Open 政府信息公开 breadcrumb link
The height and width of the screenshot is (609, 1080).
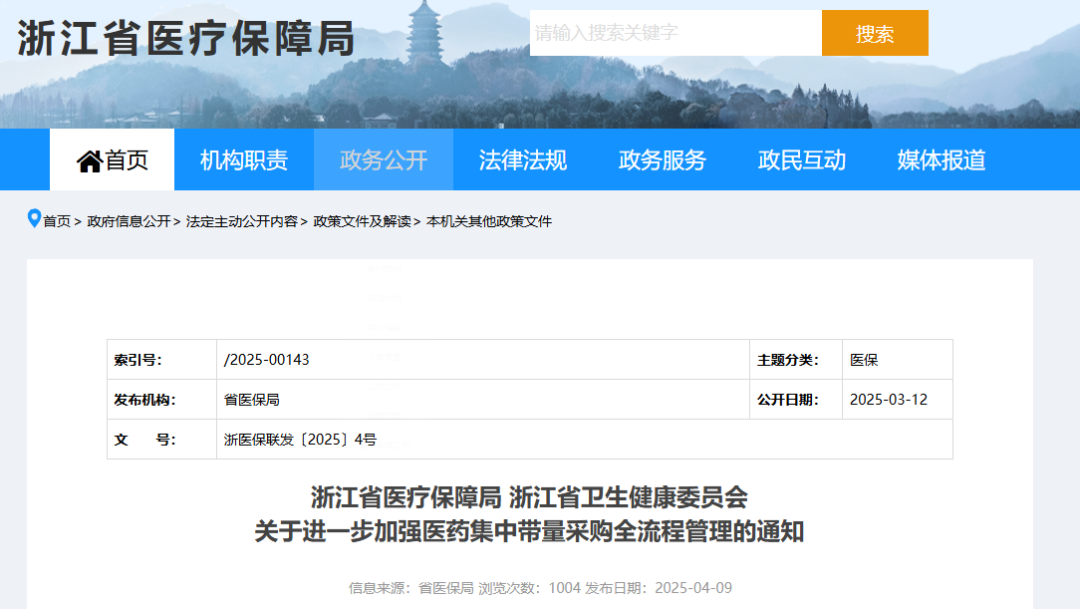pyautogui.click(x=129, y=221)
